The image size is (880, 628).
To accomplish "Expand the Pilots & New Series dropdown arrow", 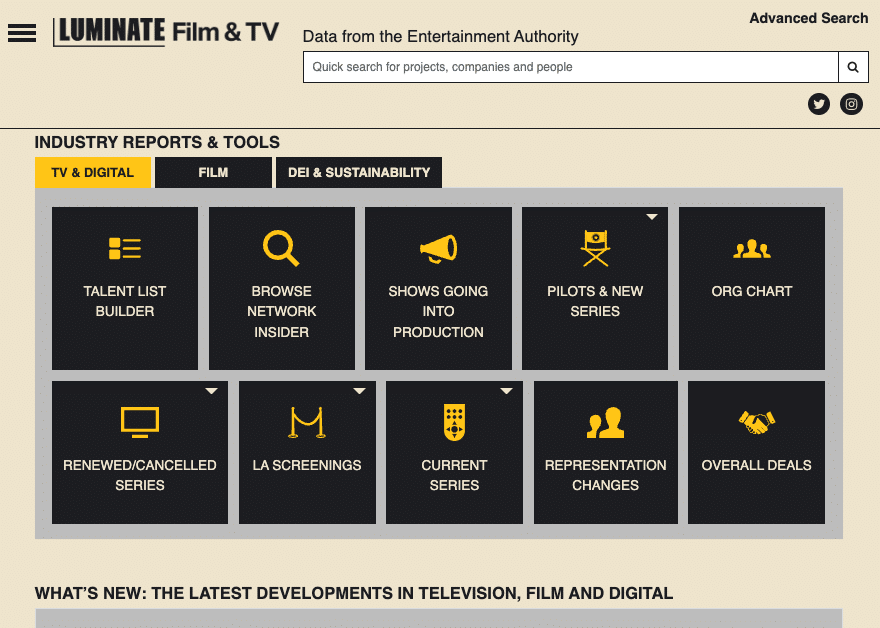I will (x=652, y=217).
